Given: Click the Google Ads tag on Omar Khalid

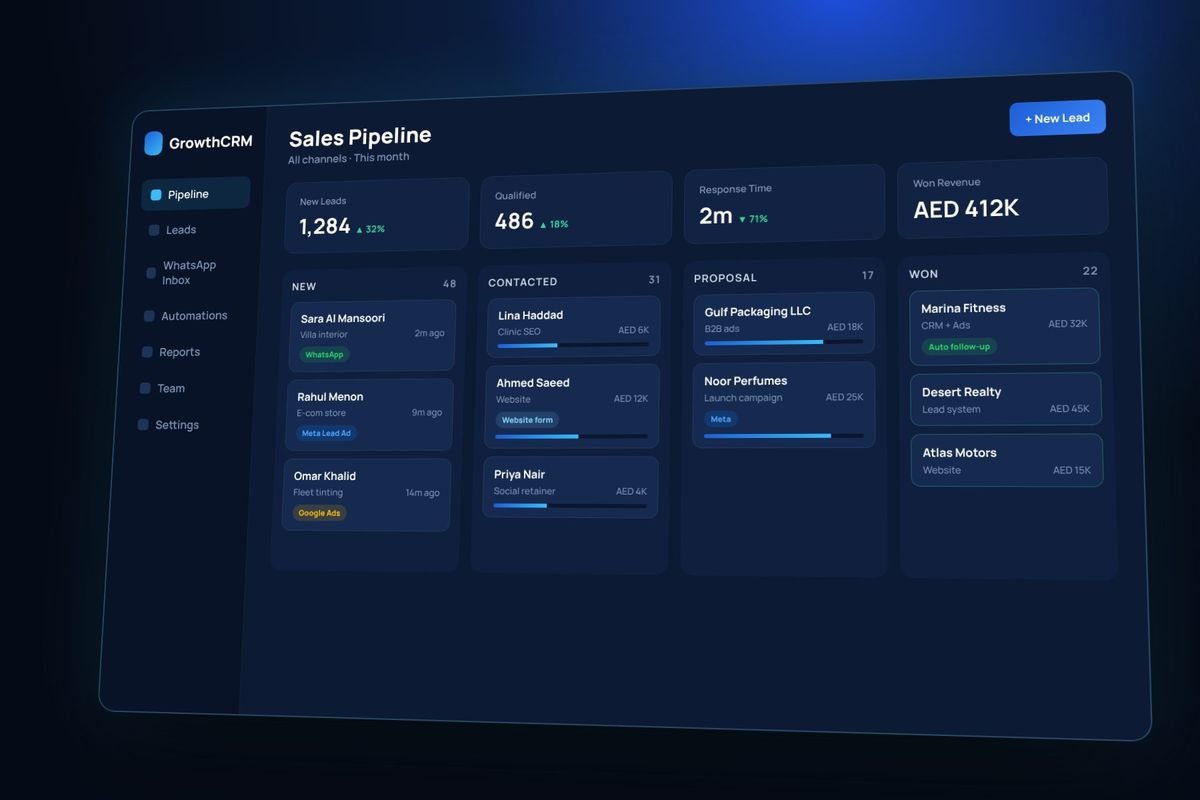Looking at the screenshot, I should (319, 513).
